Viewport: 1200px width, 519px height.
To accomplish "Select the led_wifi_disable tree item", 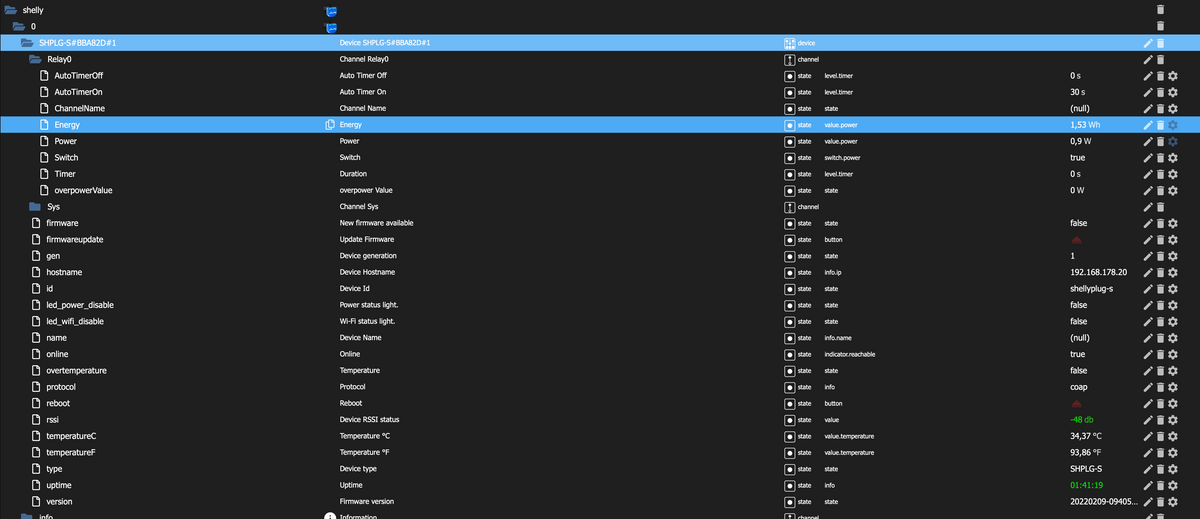I will (75, 321).
